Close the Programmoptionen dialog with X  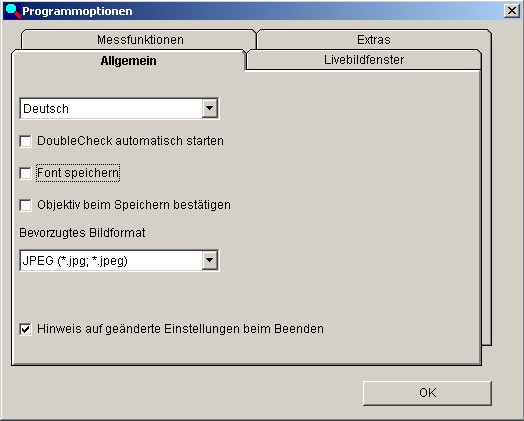point(511,11)
